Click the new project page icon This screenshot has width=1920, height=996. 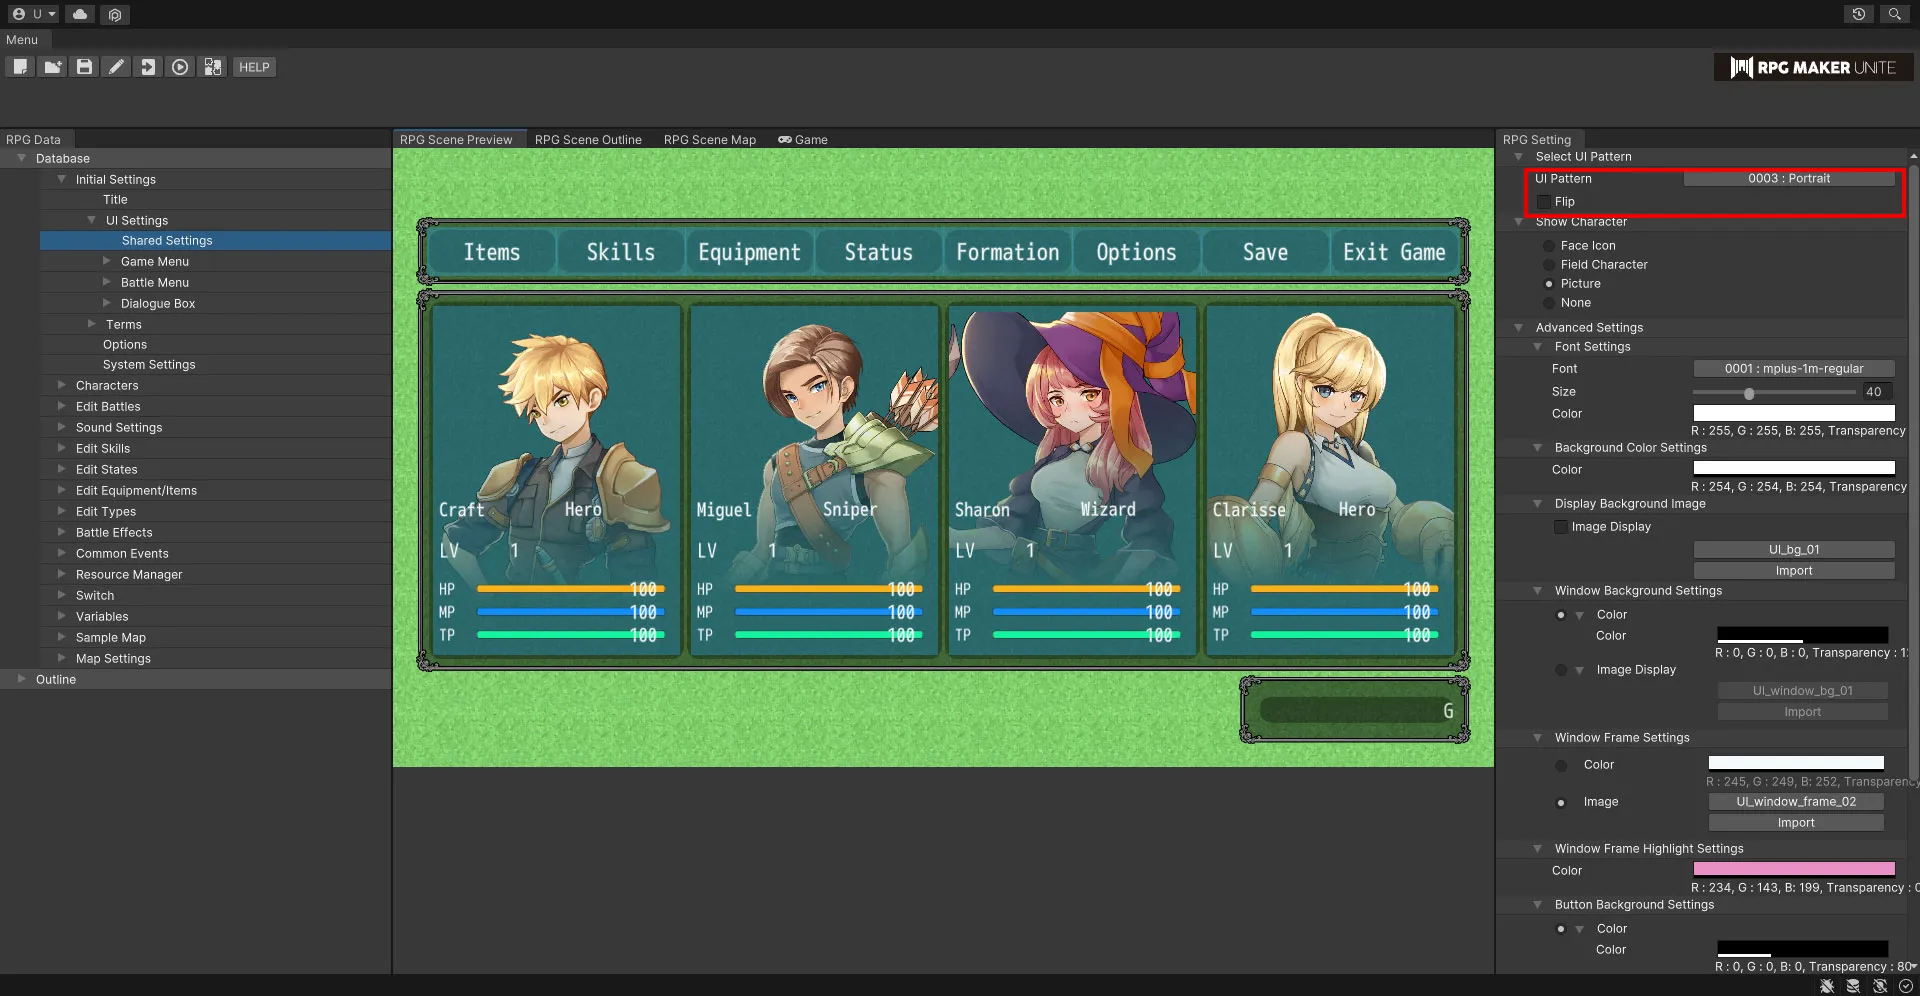click(20, 67)
